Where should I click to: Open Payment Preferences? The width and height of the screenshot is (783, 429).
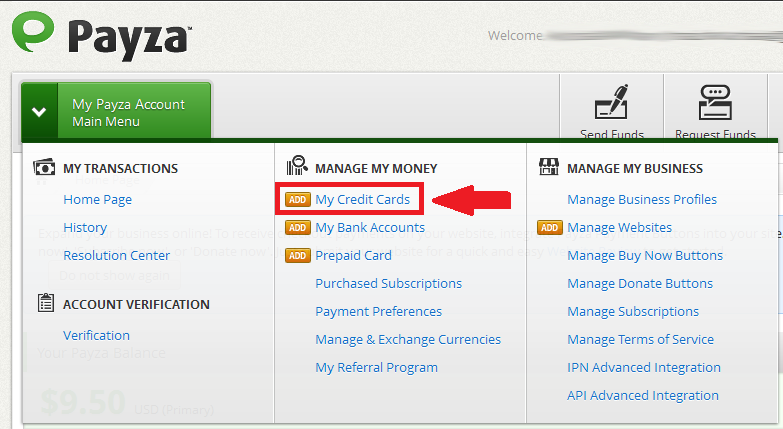pos(379,312)
